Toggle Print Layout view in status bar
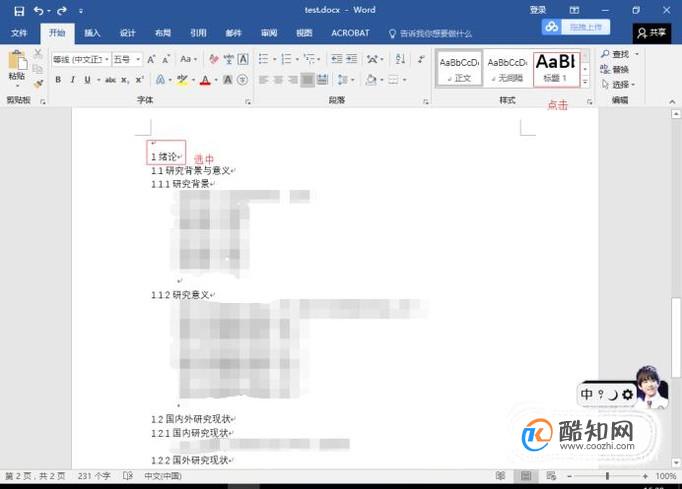The width and height of the screenshot is (682, 489). coord(526,476)
